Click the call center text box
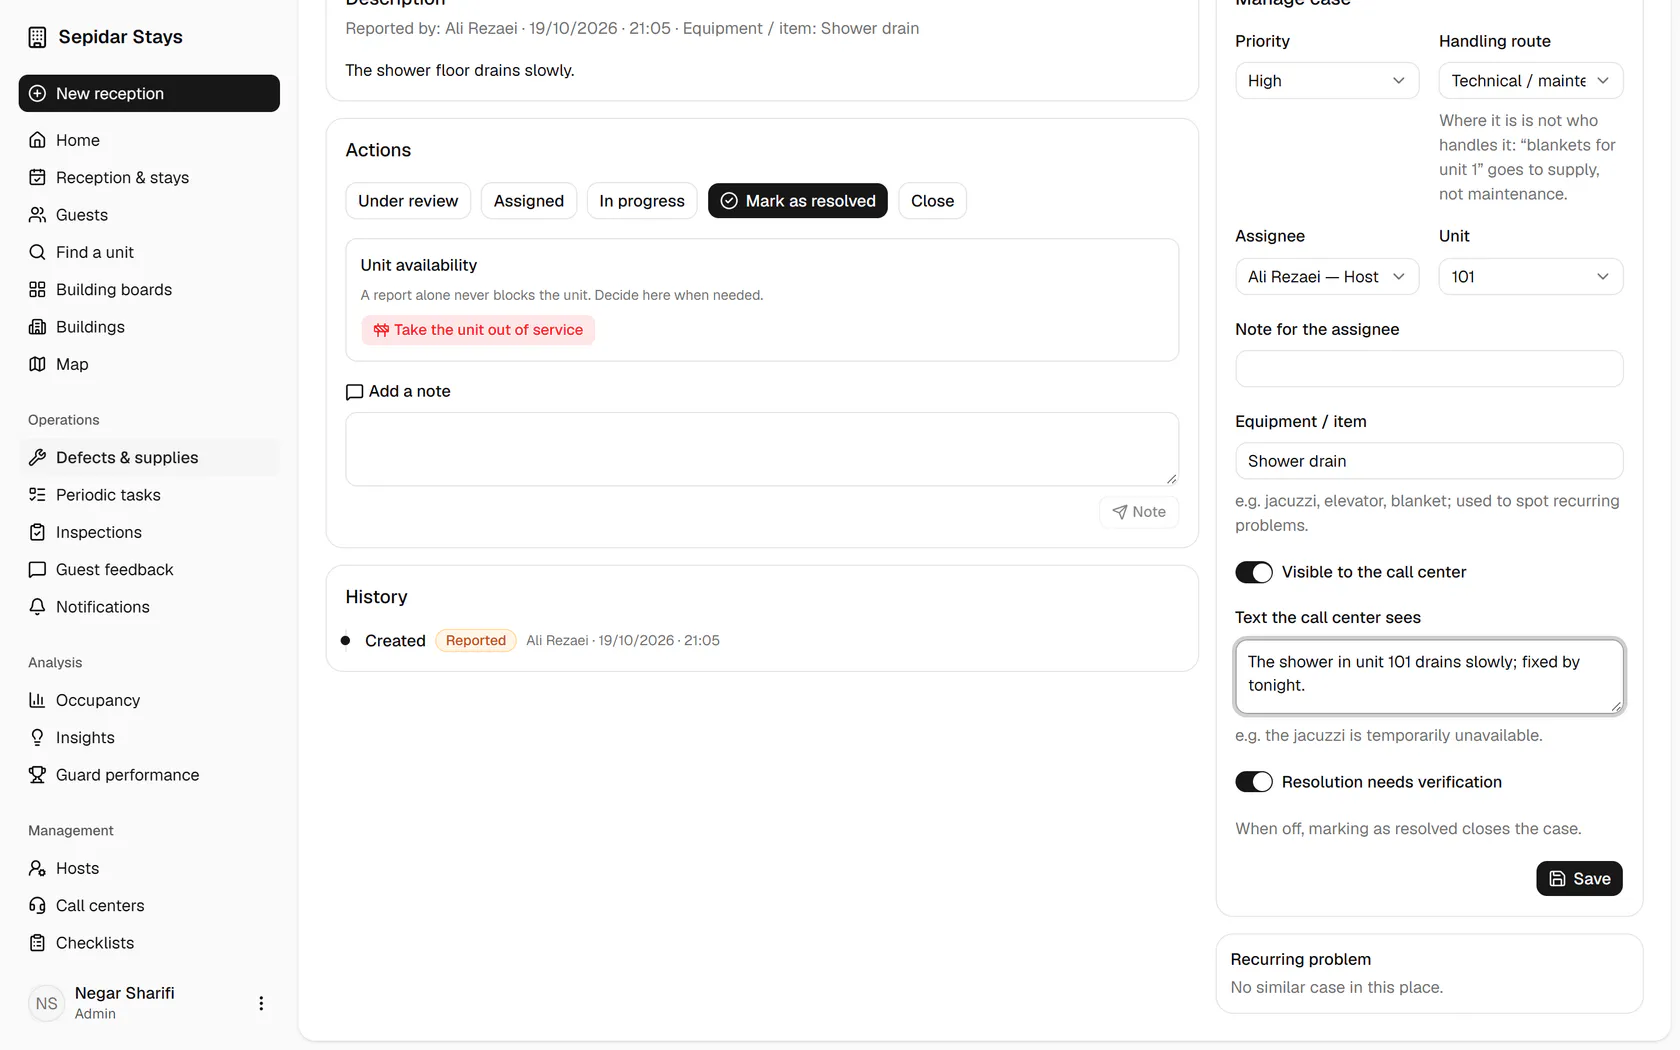 click(1429, 676)
